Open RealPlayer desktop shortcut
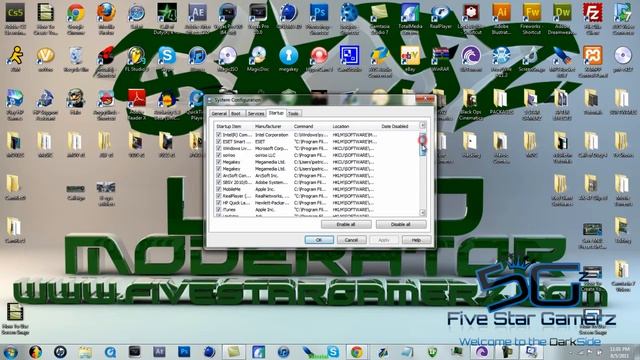640x360 pixels. (440, 16)
